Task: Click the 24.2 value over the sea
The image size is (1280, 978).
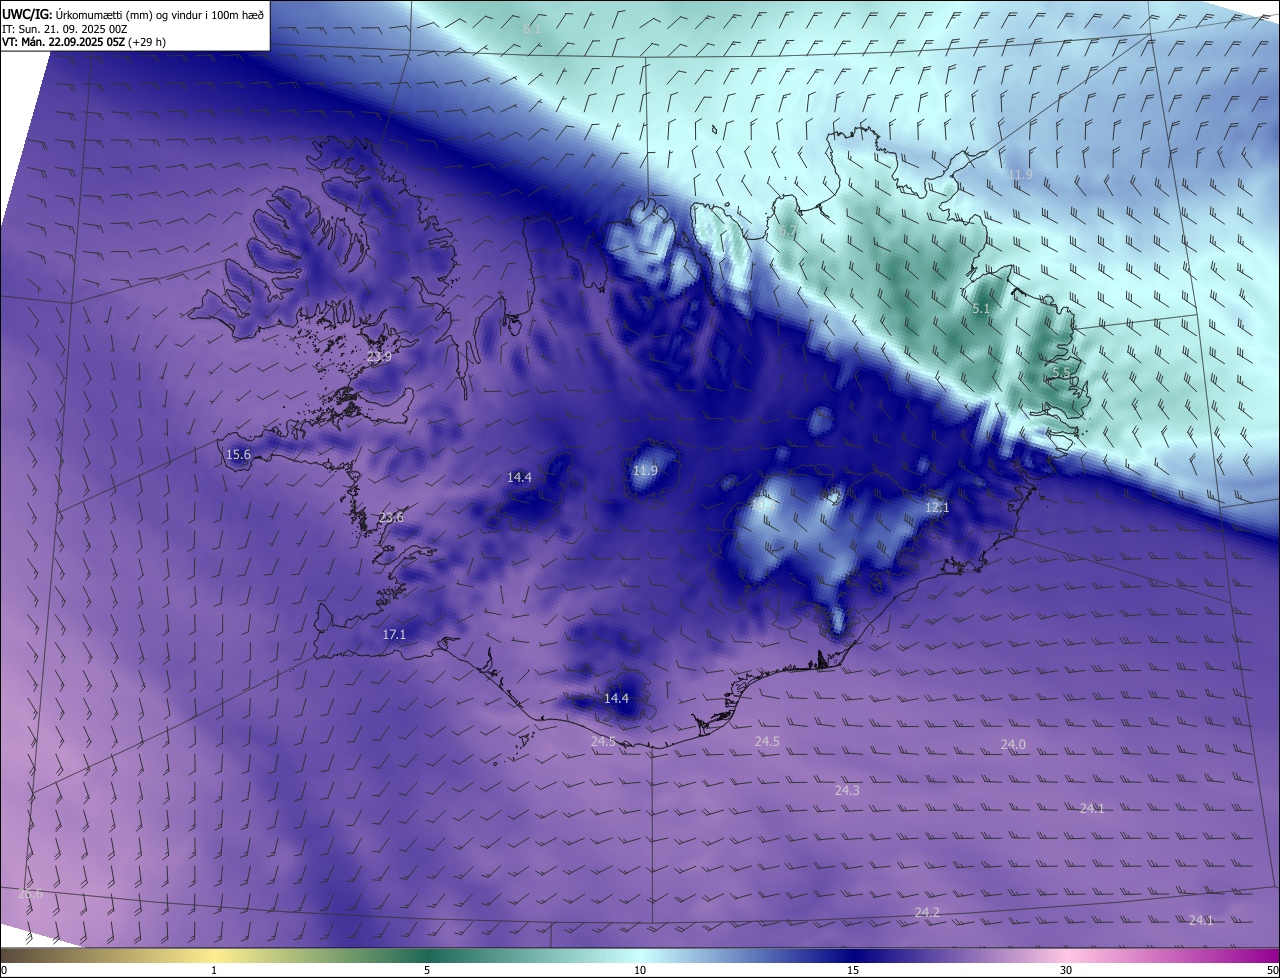Action: (927, 912)
